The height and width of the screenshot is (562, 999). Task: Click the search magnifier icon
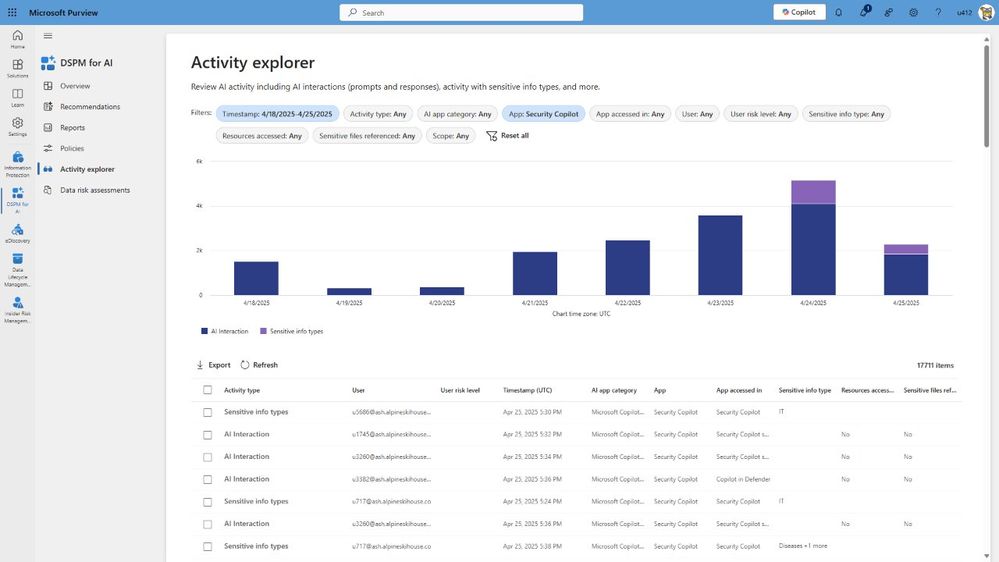click(x=352, y=12)
